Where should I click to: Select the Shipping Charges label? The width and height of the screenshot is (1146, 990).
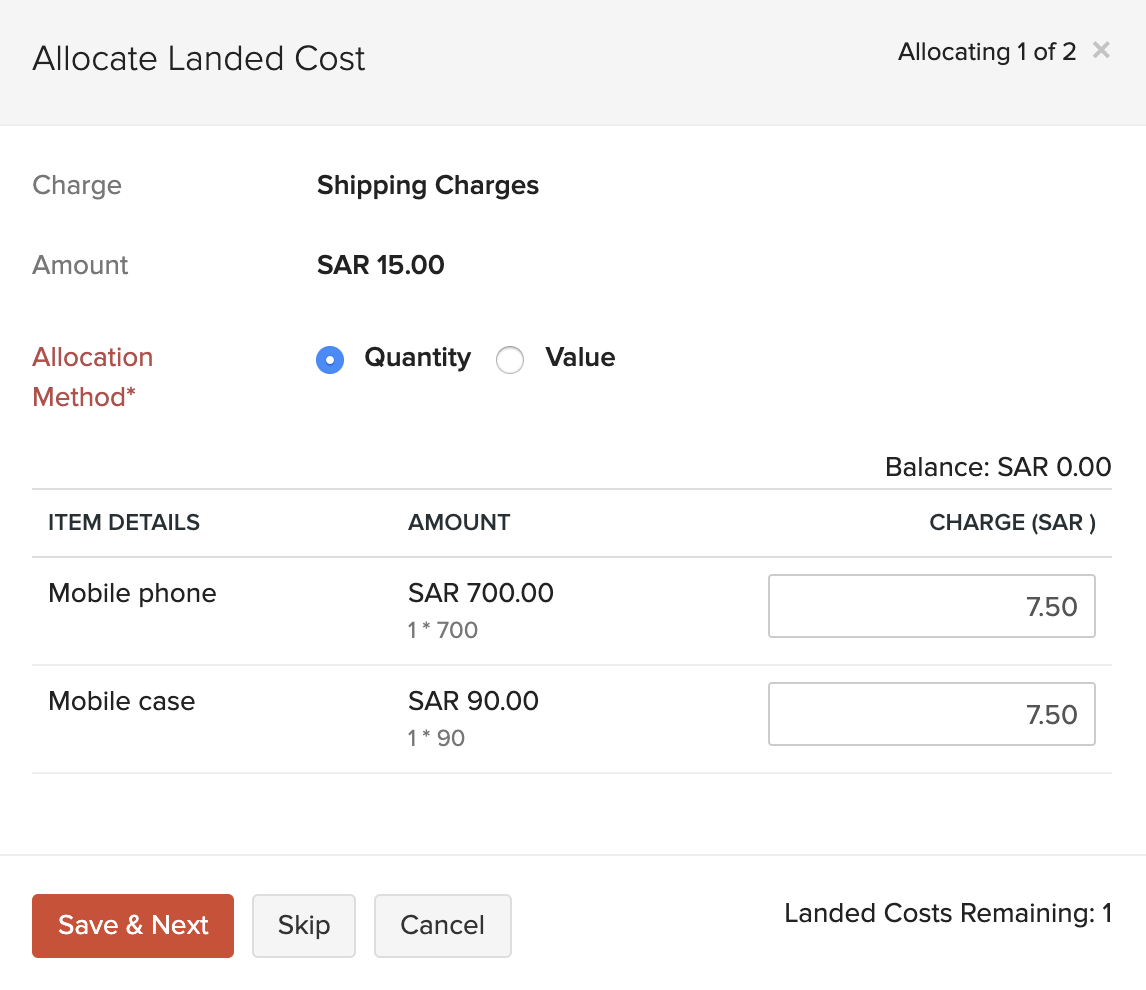tap(427, 185)
